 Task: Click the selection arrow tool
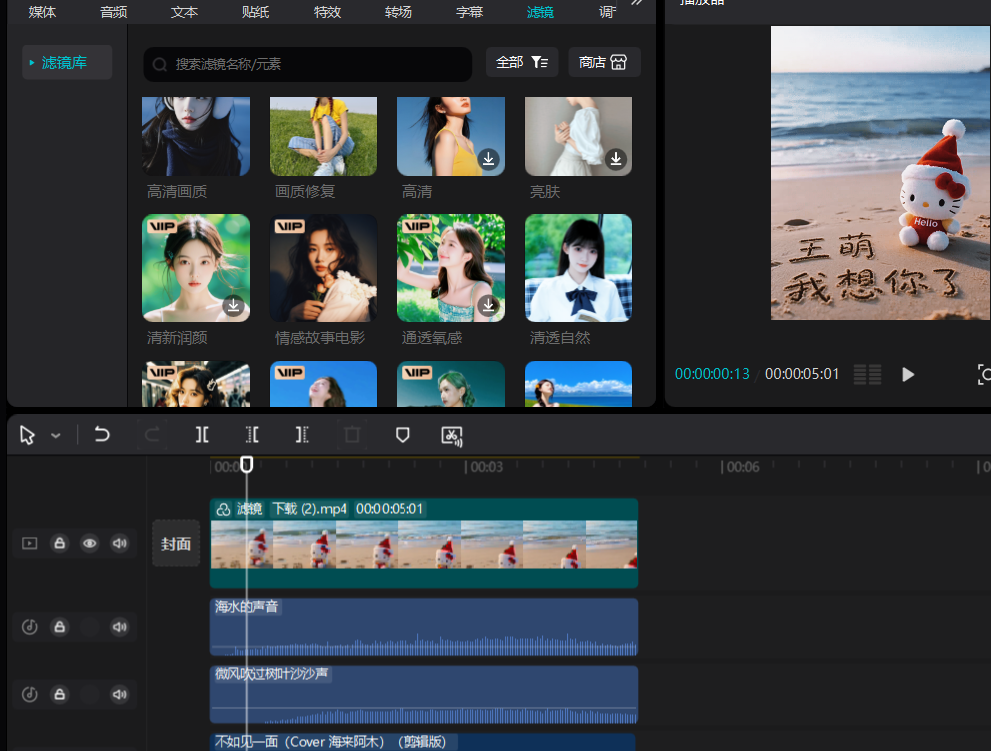click(27, 435)
